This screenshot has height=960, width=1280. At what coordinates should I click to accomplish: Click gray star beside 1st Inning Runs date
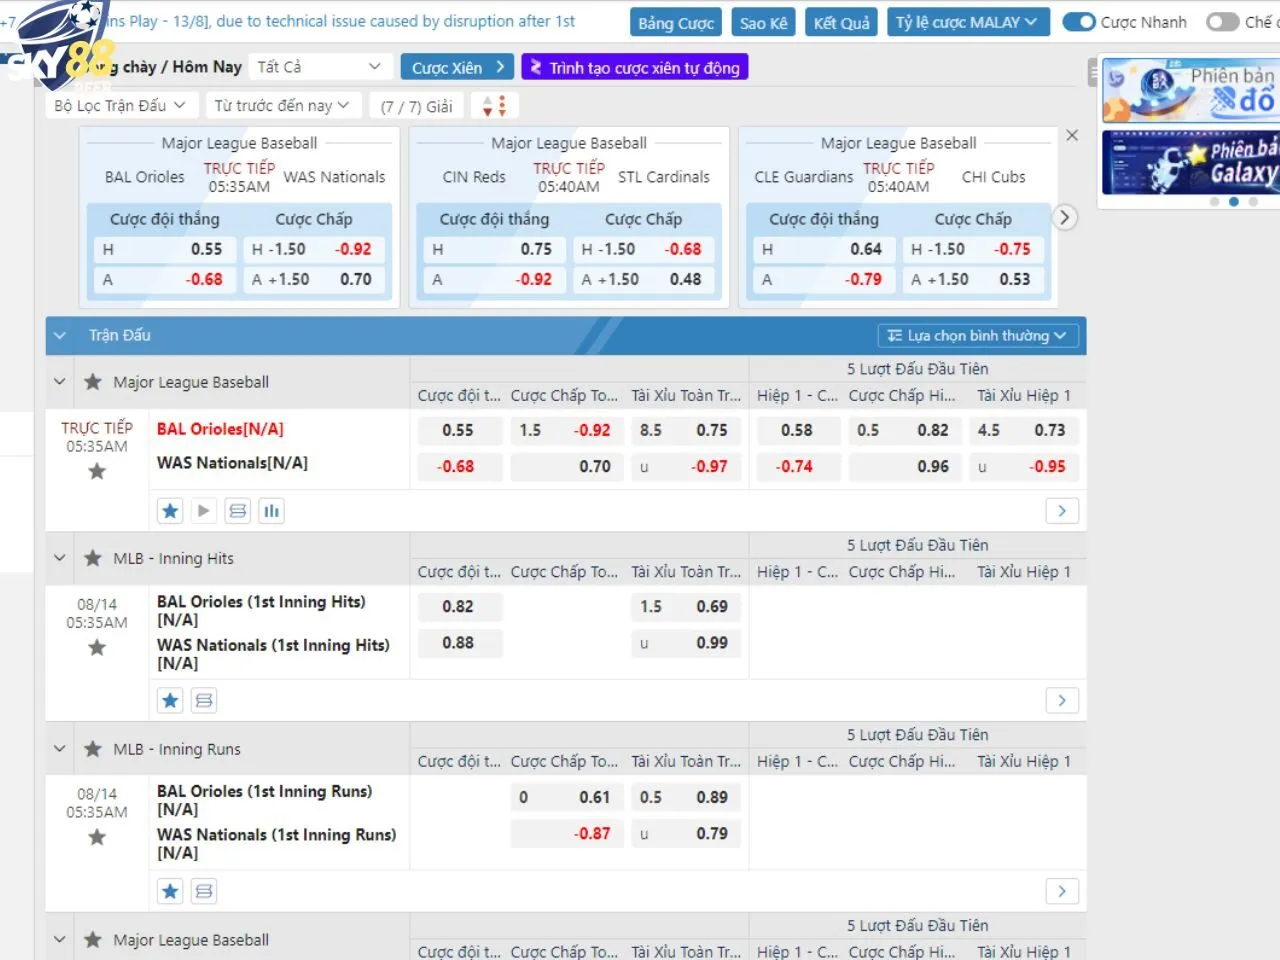[97, 837]
